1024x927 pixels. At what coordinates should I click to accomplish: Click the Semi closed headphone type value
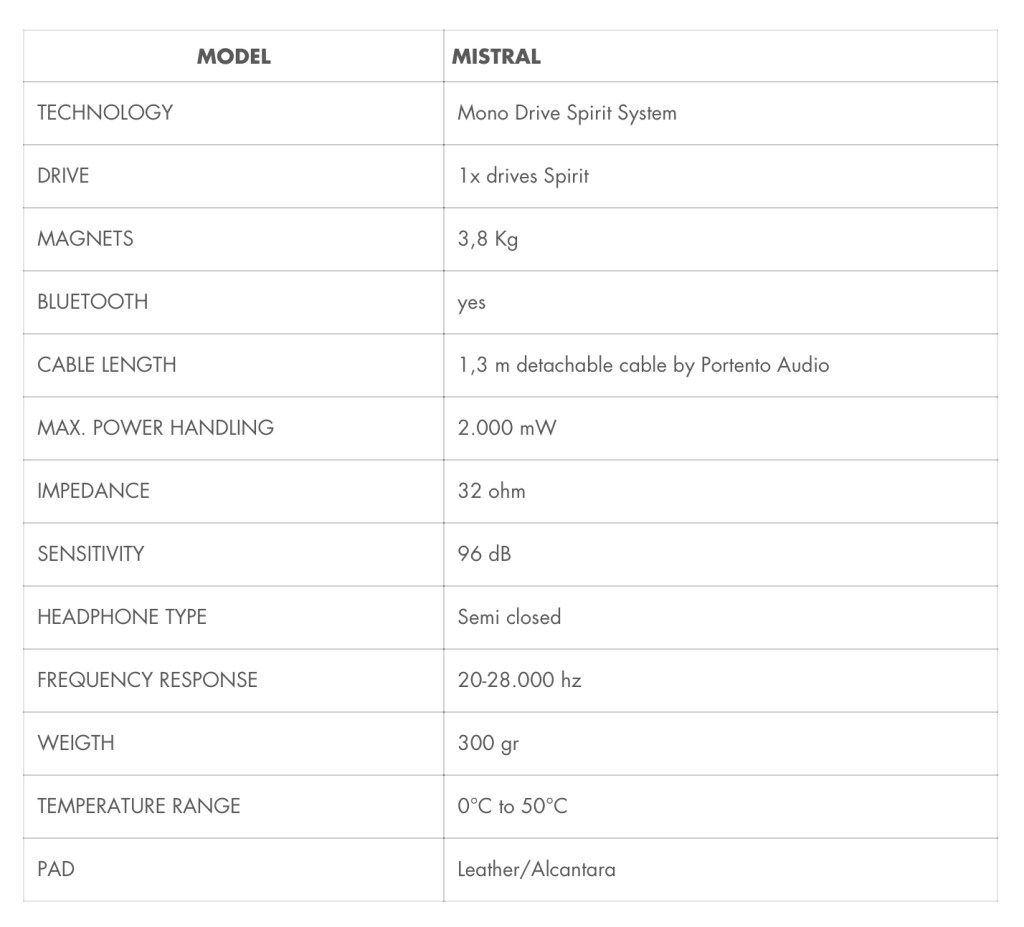point(509,617)
